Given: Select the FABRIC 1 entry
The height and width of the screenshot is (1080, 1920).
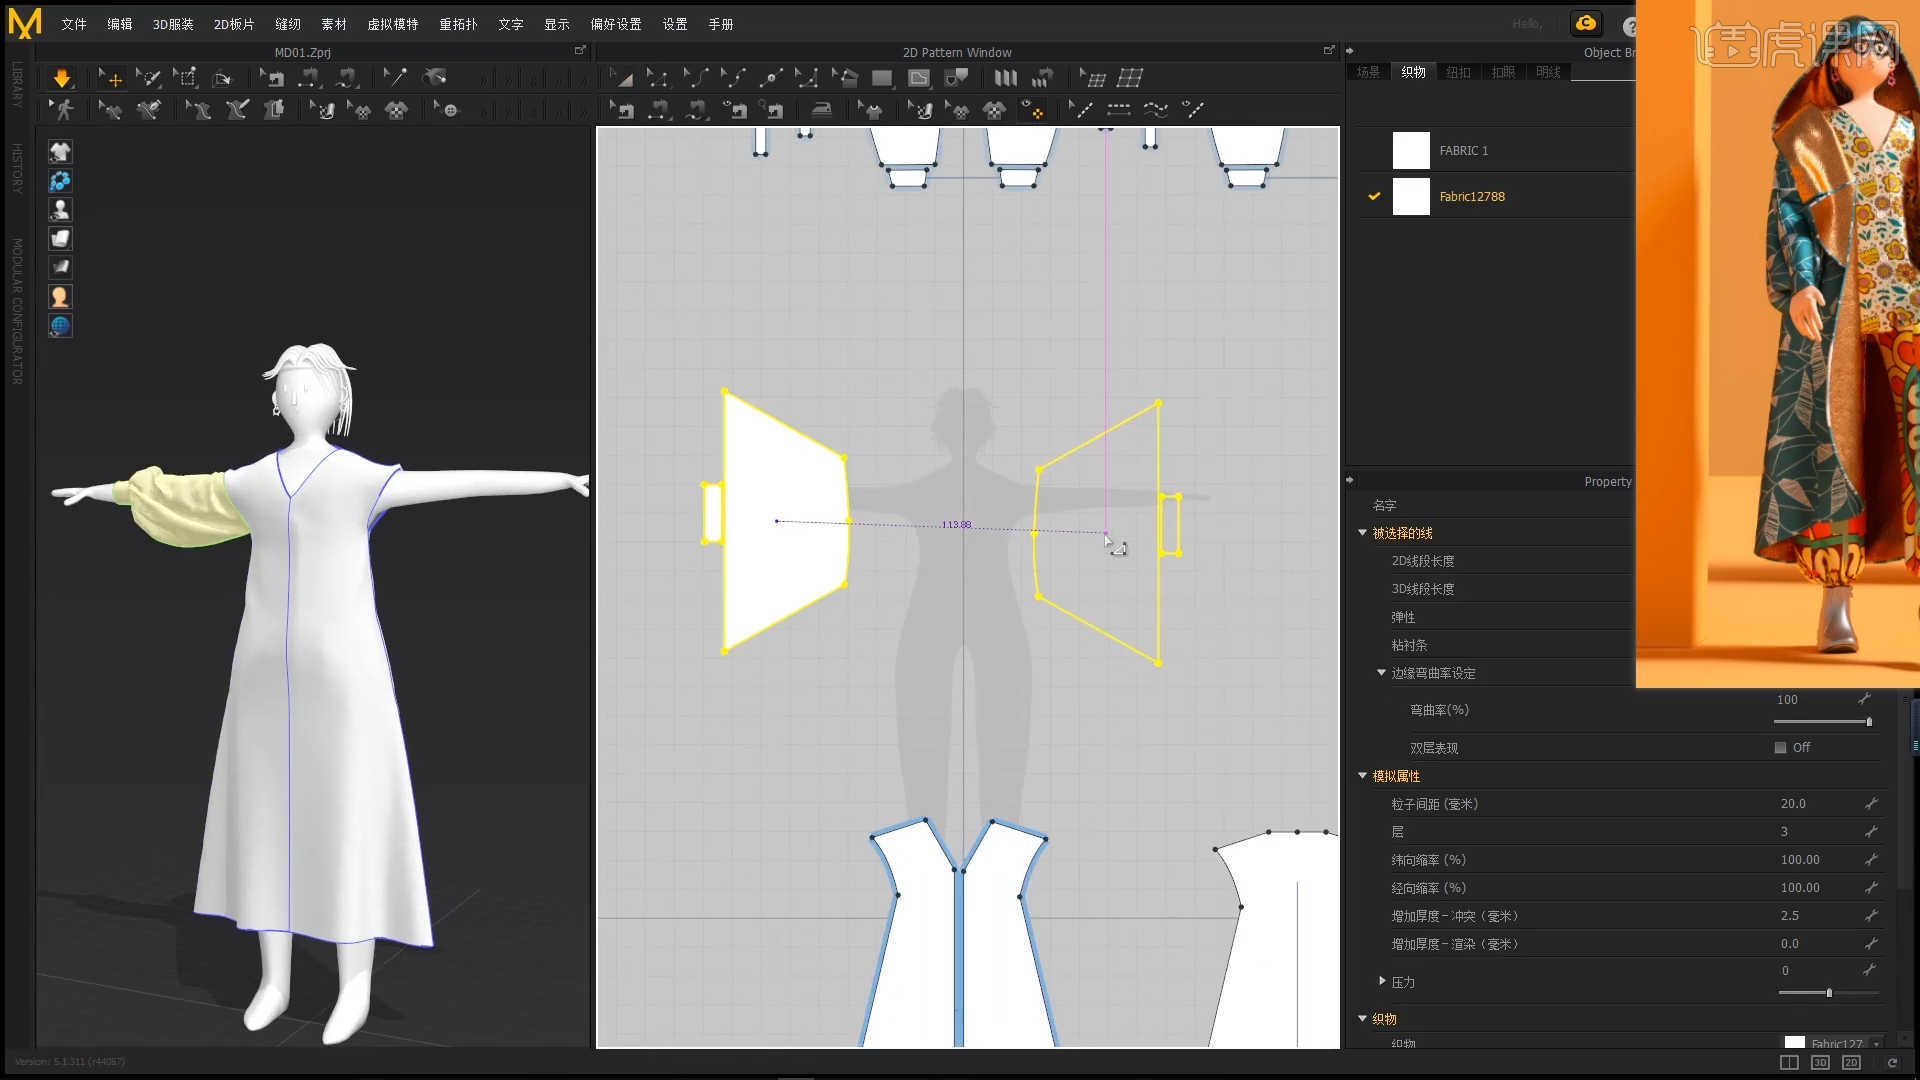Looking at the screenshot, I should tap(1463, 151).
